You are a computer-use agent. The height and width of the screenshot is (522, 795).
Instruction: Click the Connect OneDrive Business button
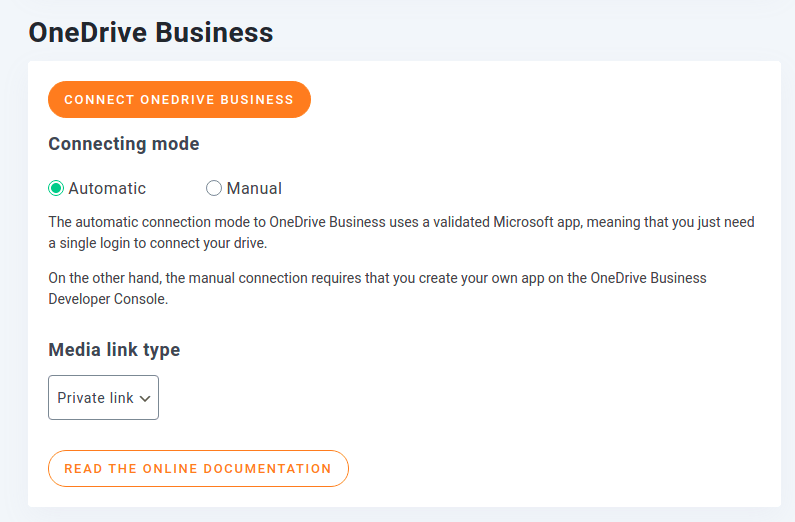[179, 99]
